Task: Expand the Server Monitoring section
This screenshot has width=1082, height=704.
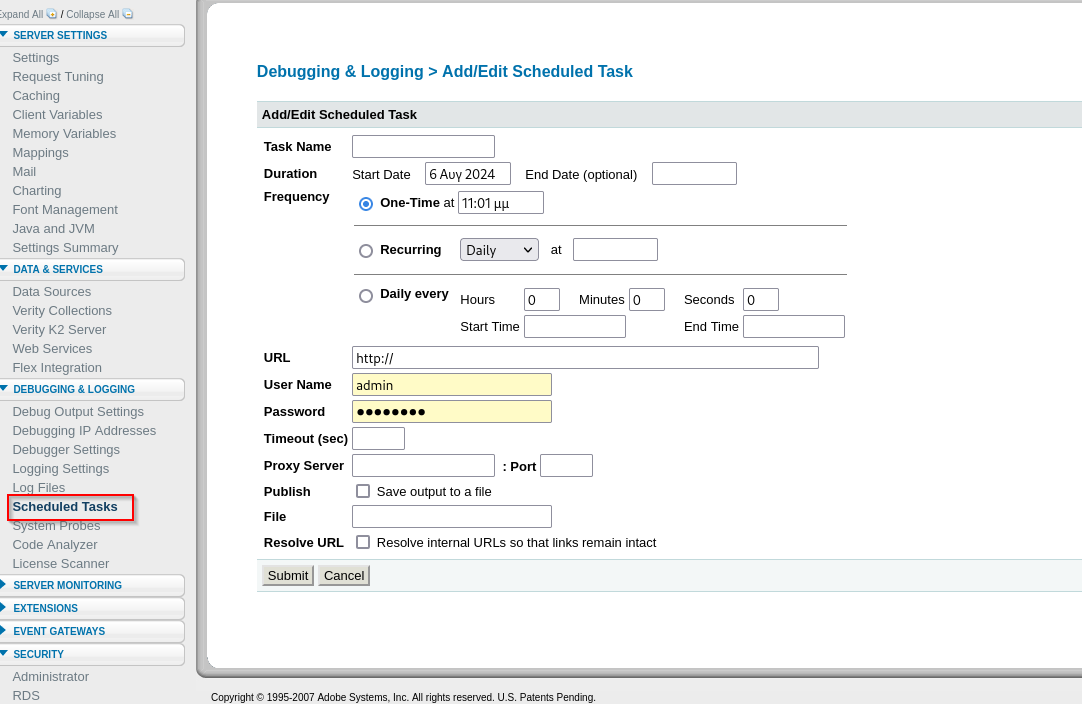Action: [4, 585]
